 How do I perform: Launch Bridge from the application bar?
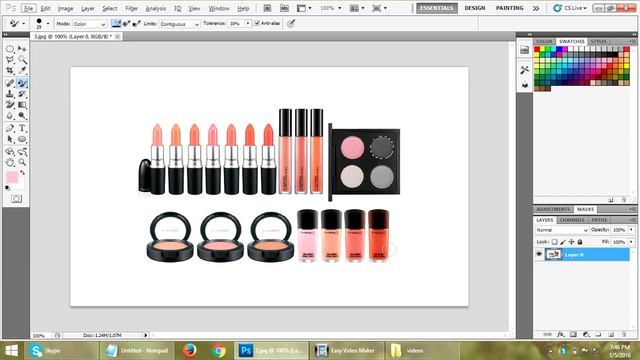click(267, 8)
